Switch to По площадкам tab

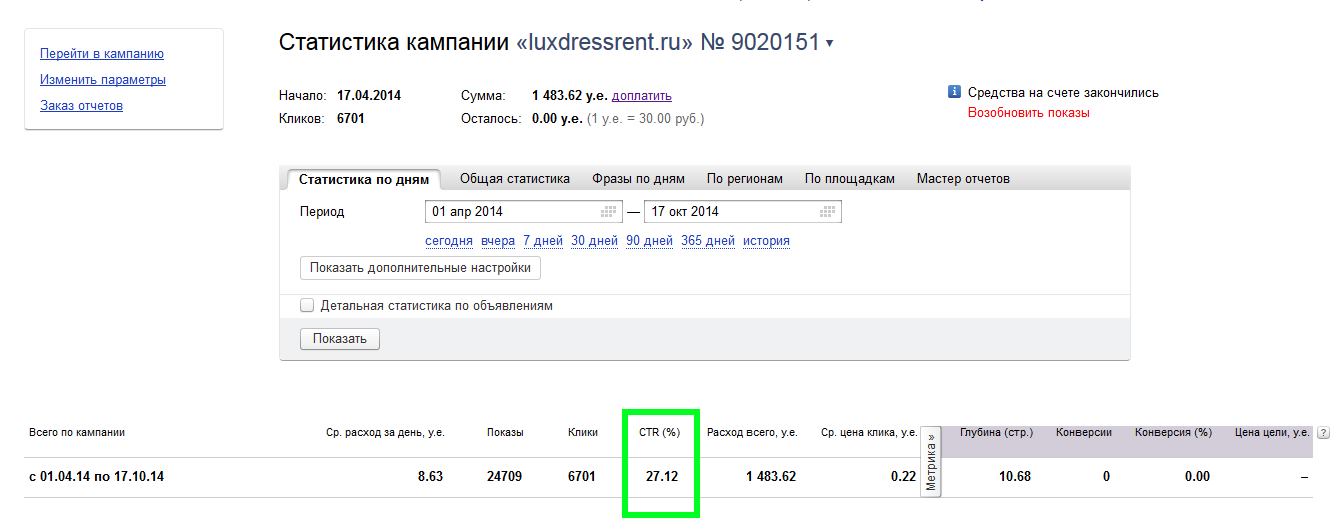click(850, 179)
